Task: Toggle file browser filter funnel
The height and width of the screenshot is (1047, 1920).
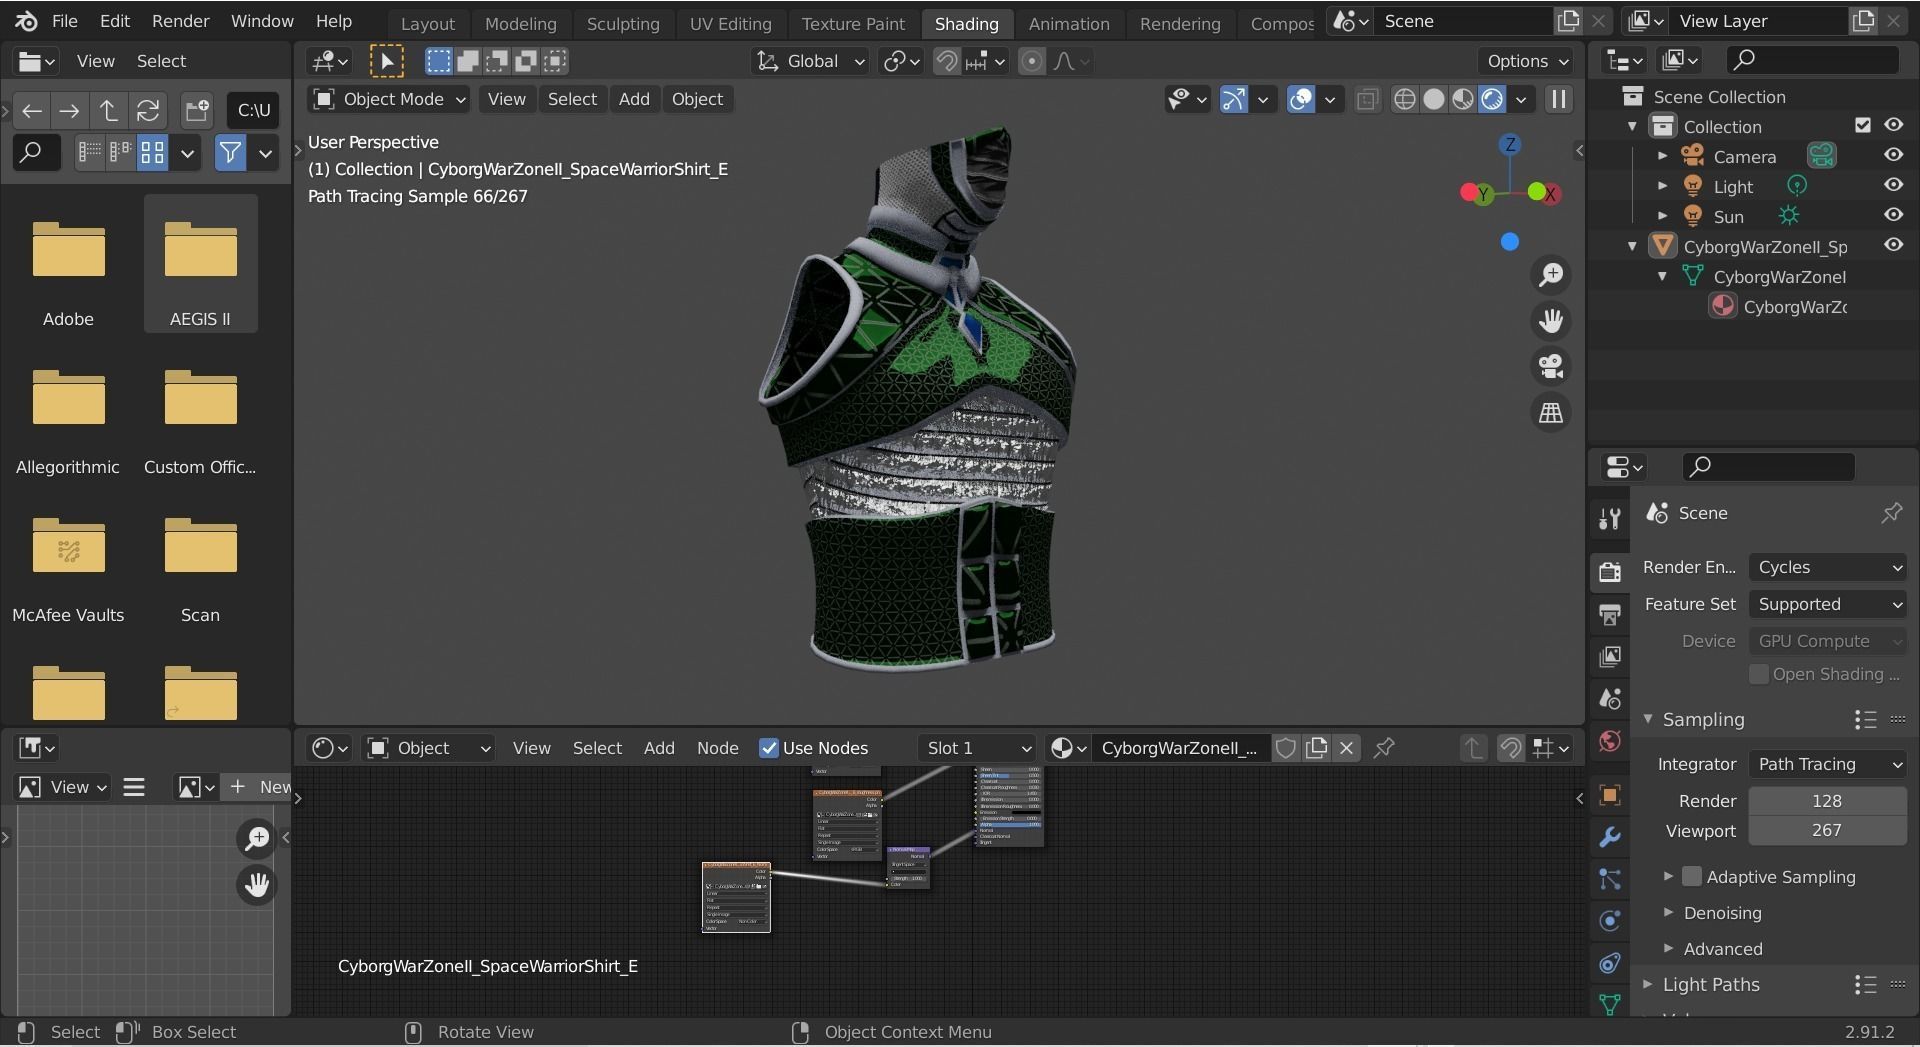Action: pyautogui.click(x=230, y=153)
